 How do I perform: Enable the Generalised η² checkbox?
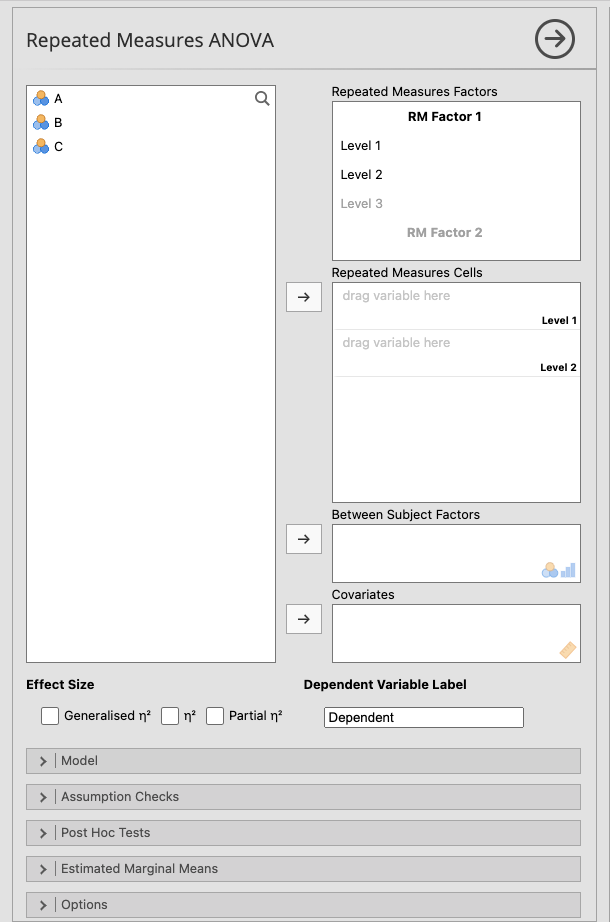[50, 716]
